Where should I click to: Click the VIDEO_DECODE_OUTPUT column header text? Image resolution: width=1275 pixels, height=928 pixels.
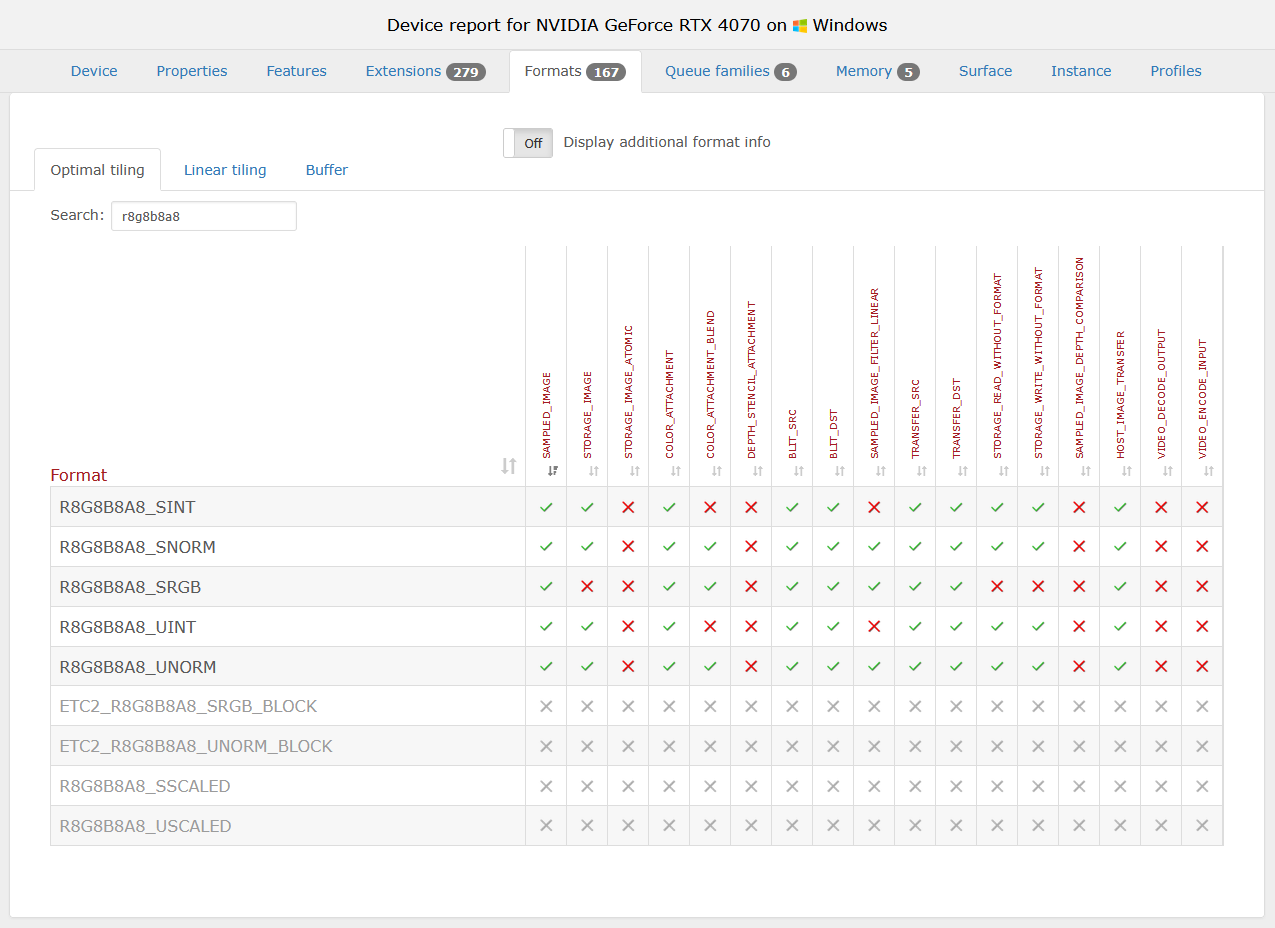click(x=1162, y=394)
